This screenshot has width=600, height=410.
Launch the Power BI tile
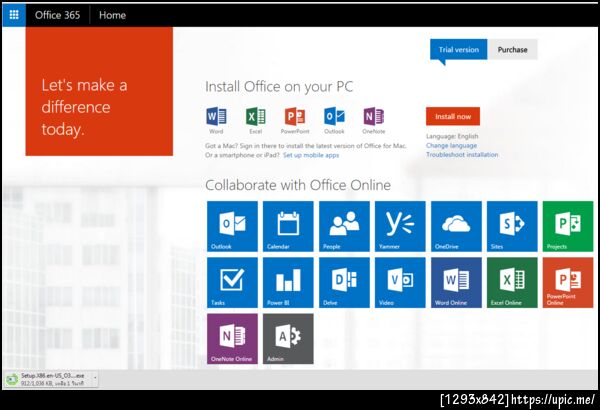(x=288, y=283)
